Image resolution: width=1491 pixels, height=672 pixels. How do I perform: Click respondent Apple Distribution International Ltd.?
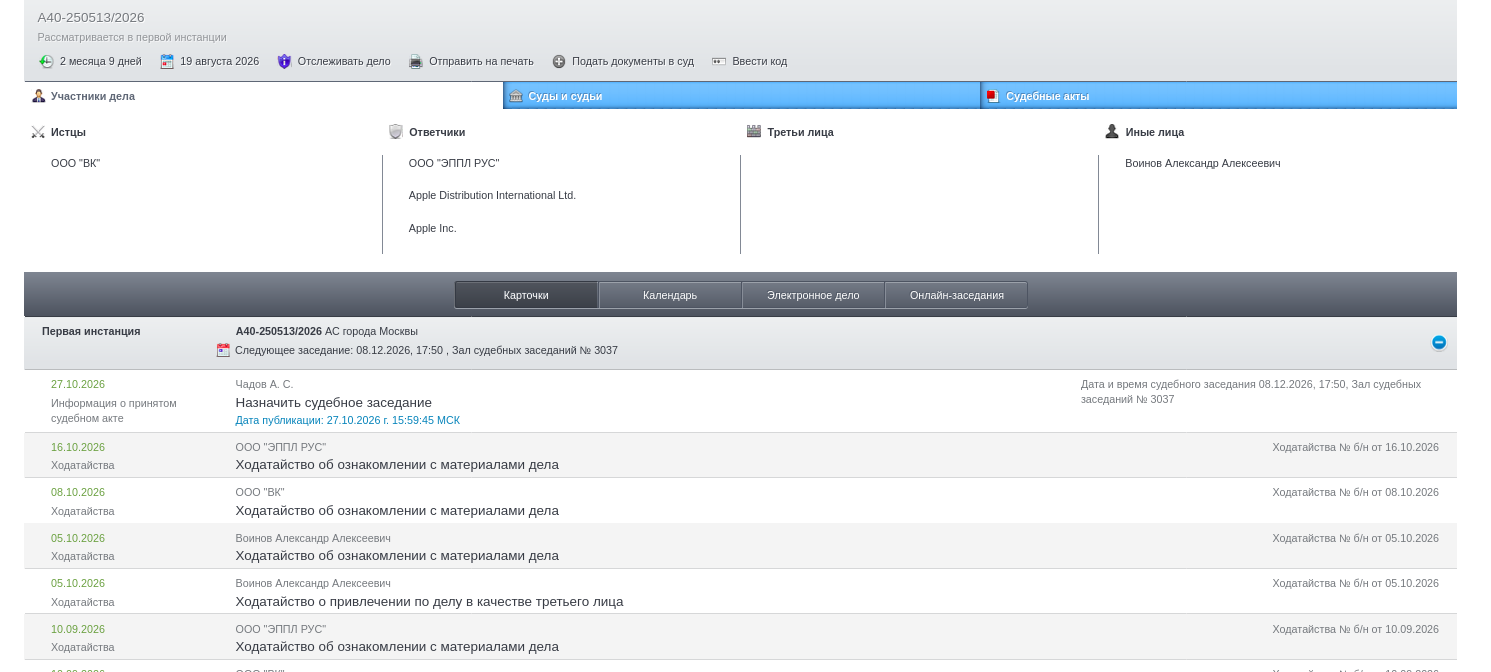click(x=492, y=195)
